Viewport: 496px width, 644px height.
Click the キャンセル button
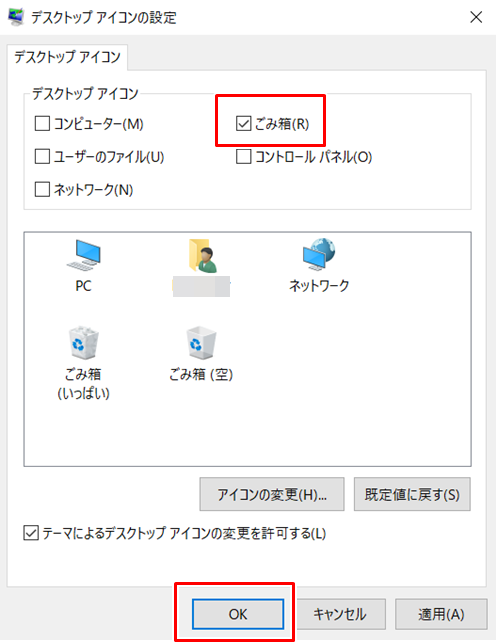[x=340, y=614]
